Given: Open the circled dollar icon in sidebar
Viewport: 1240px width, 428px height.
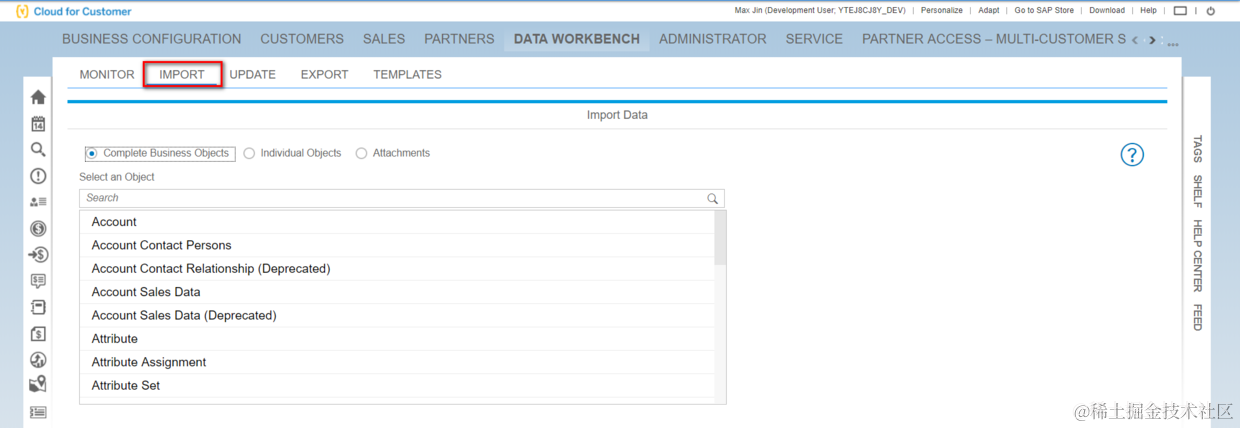Looking at the screenshot, I should pyautogui.click(x=38, y=228).
